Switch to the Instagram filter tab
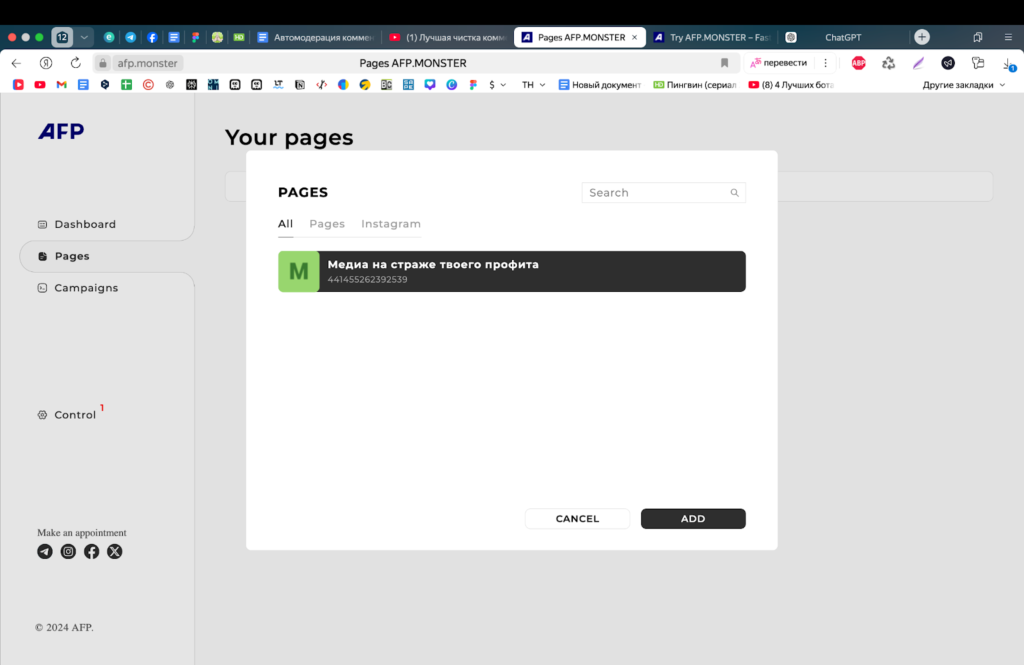 point(391,224)
